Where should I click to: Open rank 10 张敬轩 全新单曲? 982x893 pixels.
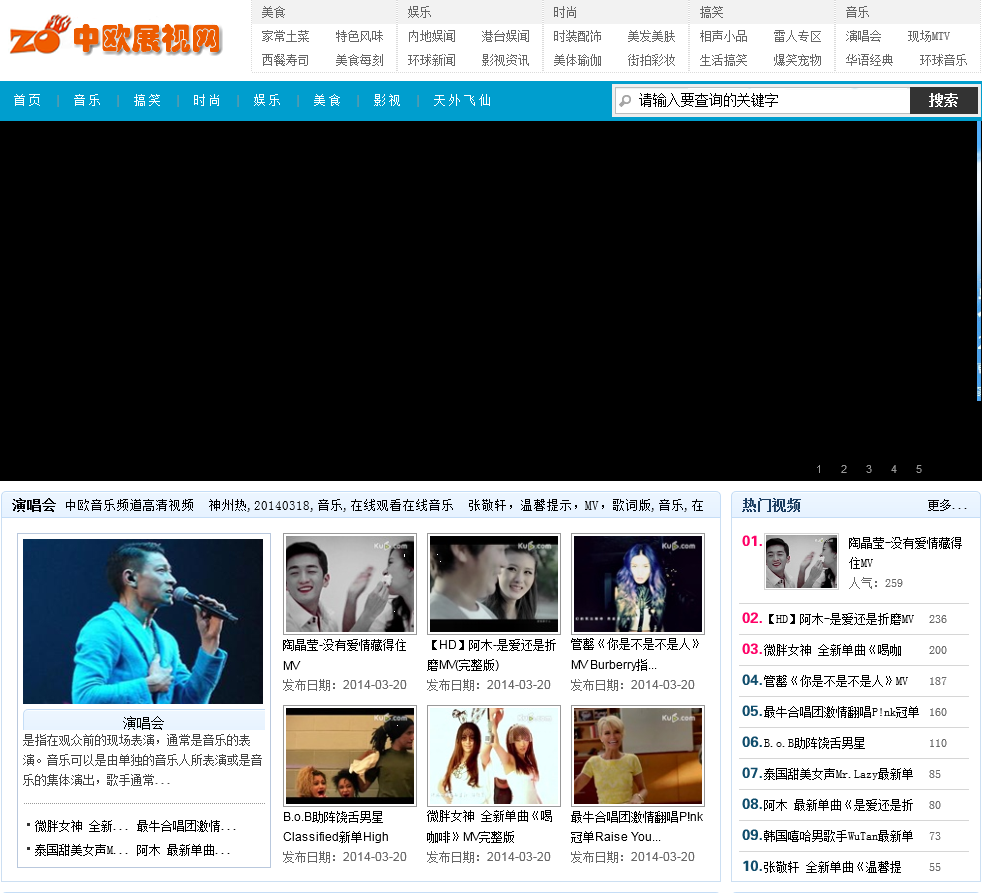[x=832, y=867]
